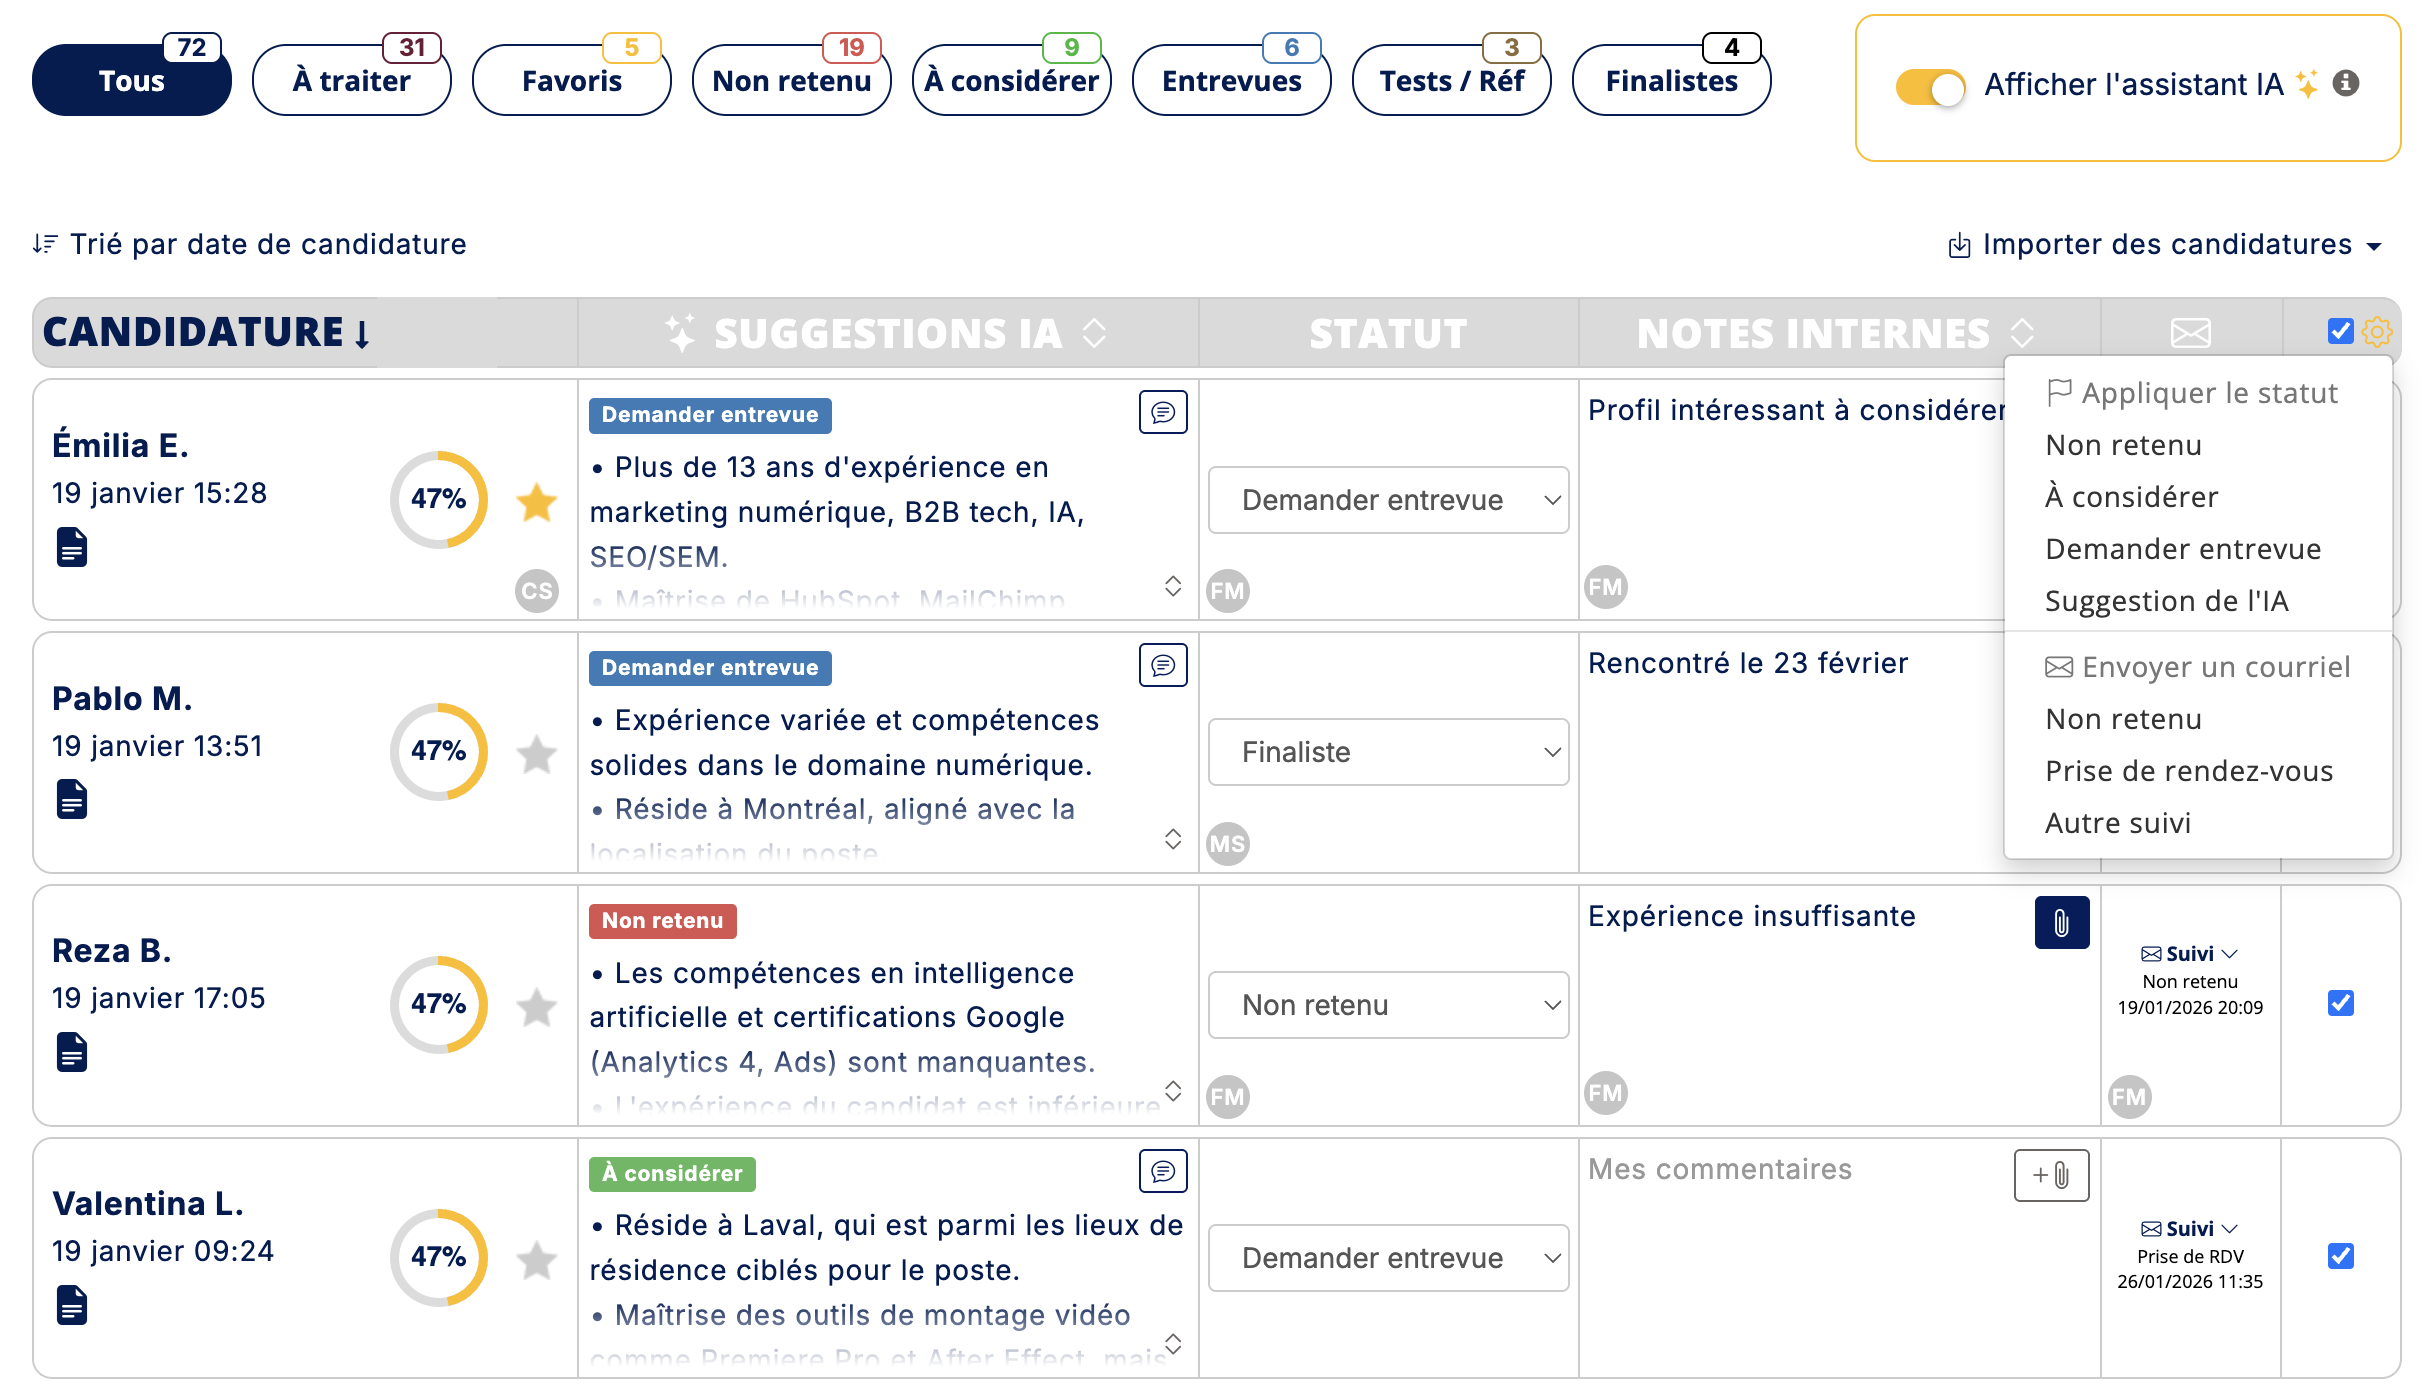Select Prise de rendez-vous in the menu
This screenshot has height=1388, width=2434.
coord(2188,770)
